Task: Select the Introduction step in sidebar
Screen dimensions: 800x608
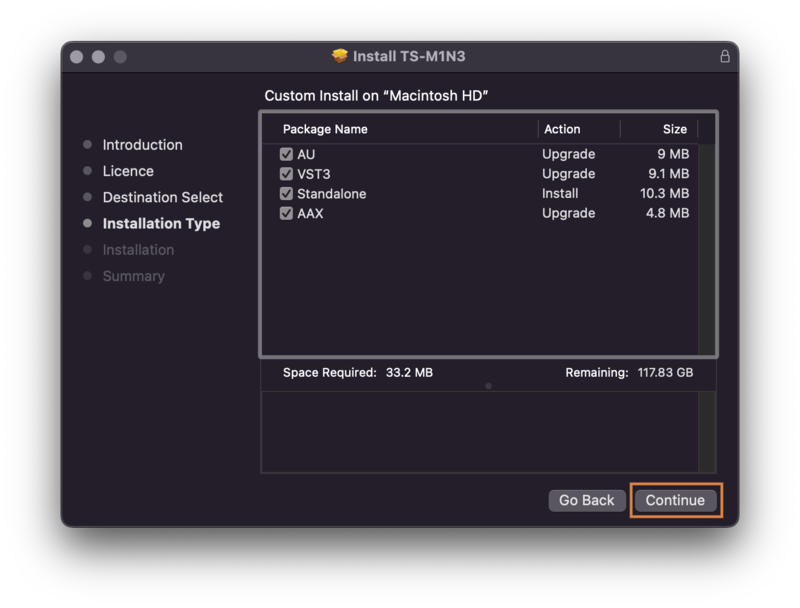Action: 142,145
